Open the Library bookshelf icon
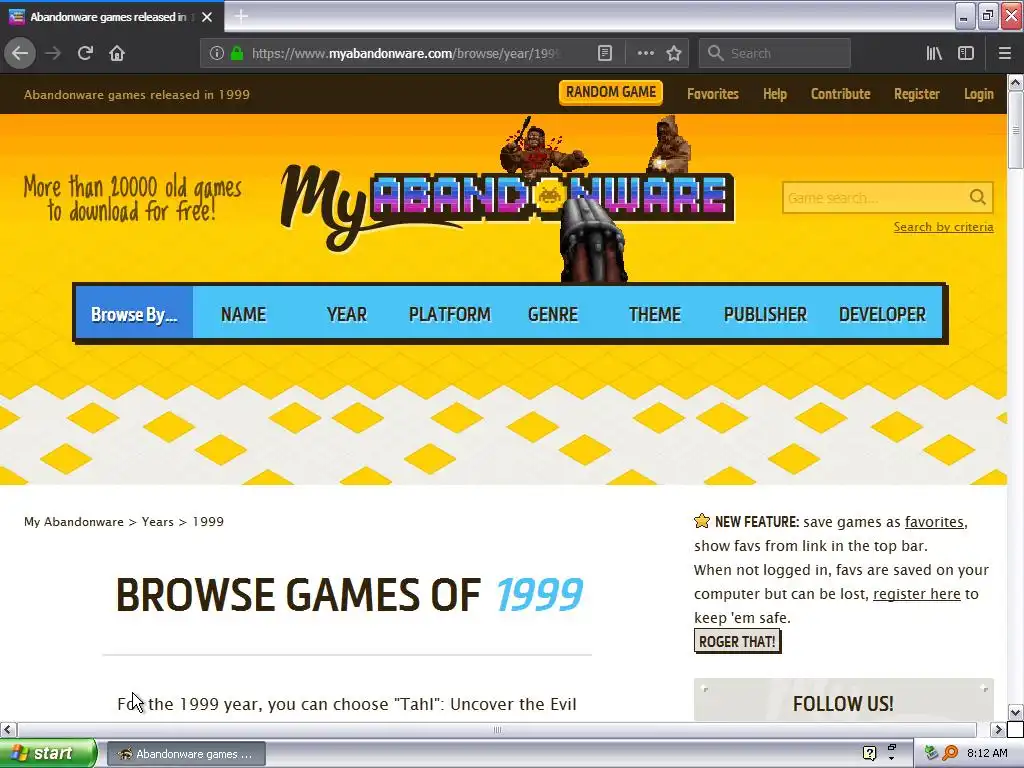Image resolution: width=1024 pixels, height=768 pixels. [x=934, y=54]
